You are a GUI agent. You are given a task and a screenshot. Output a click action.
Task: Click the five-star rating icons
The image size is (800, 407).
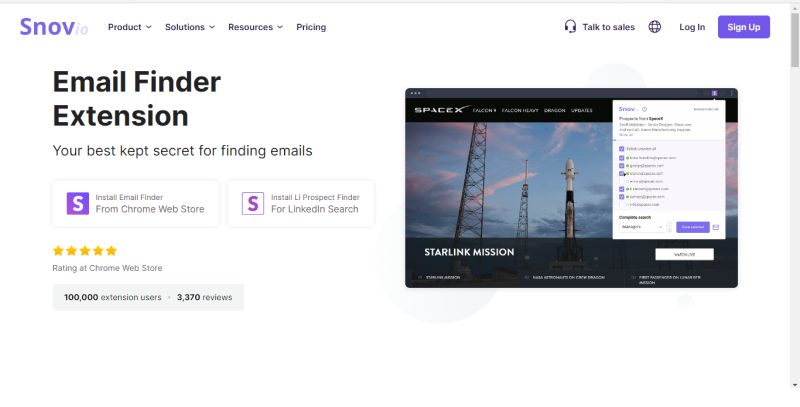click(x=85, y=250)
